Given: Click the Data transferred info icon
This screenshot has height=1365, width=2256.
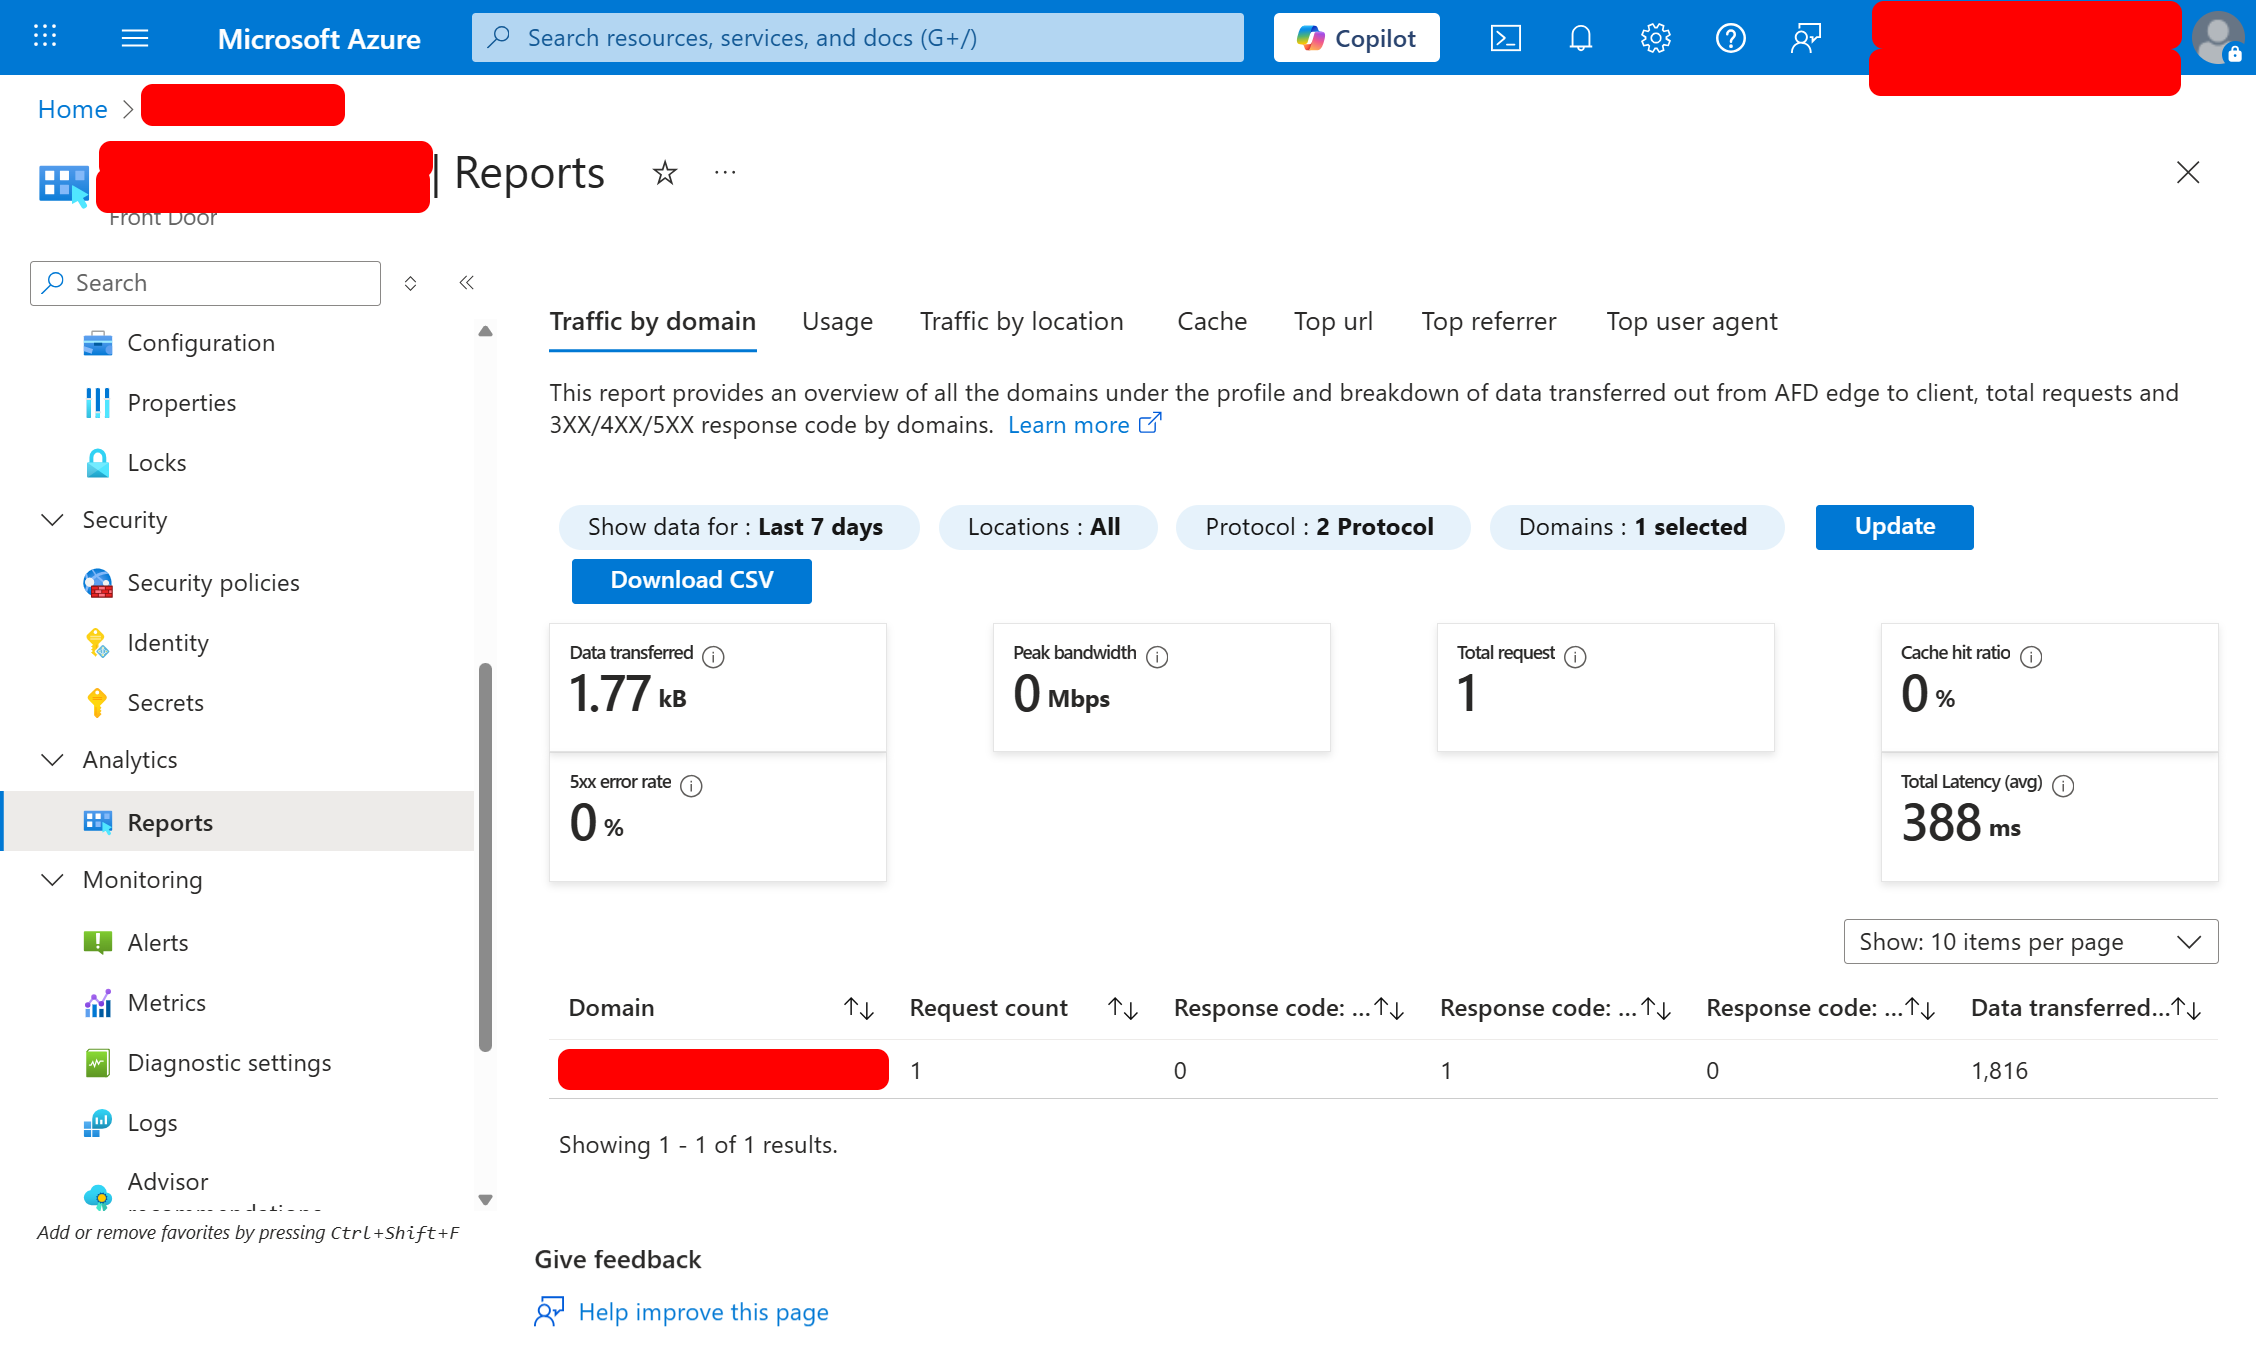Looking at the screenshot, I should click(x=713, y=657).
